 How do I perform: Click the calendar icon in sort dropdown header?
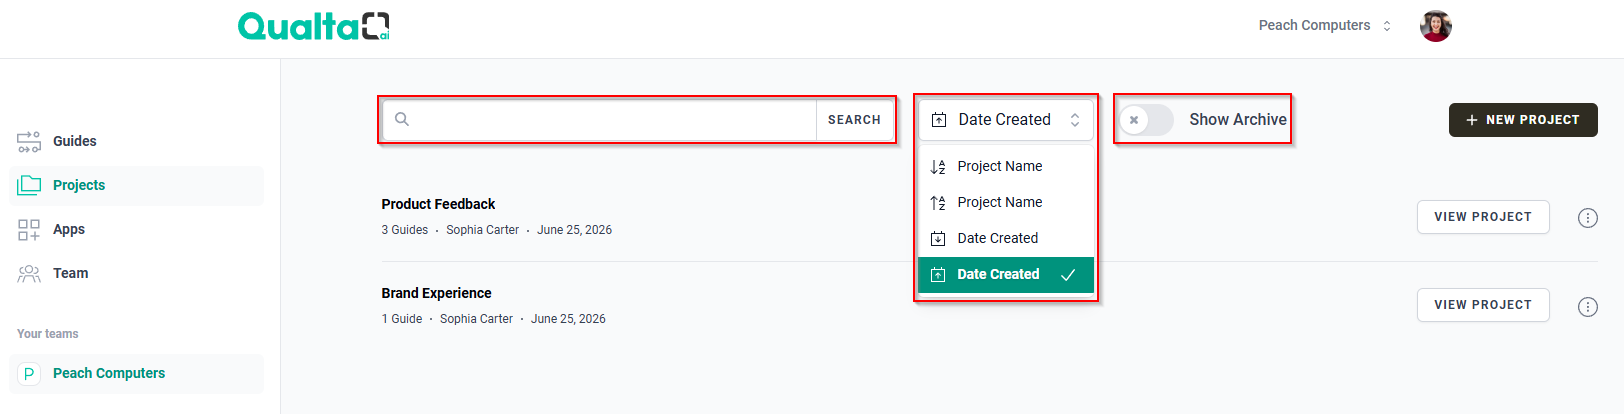click(939, 120)
